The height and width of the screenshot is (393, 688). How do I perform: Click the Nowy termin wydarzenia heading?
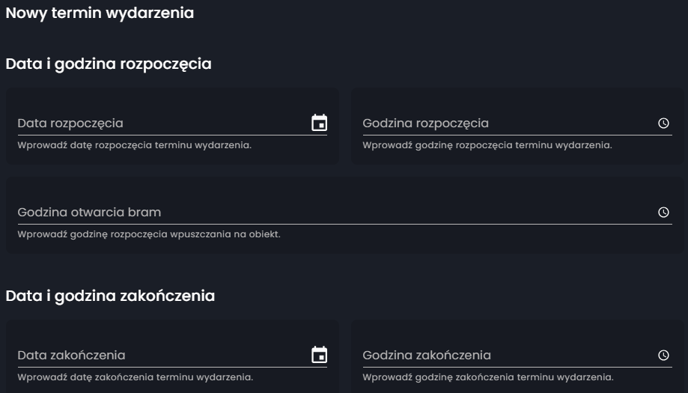[100, 13]
